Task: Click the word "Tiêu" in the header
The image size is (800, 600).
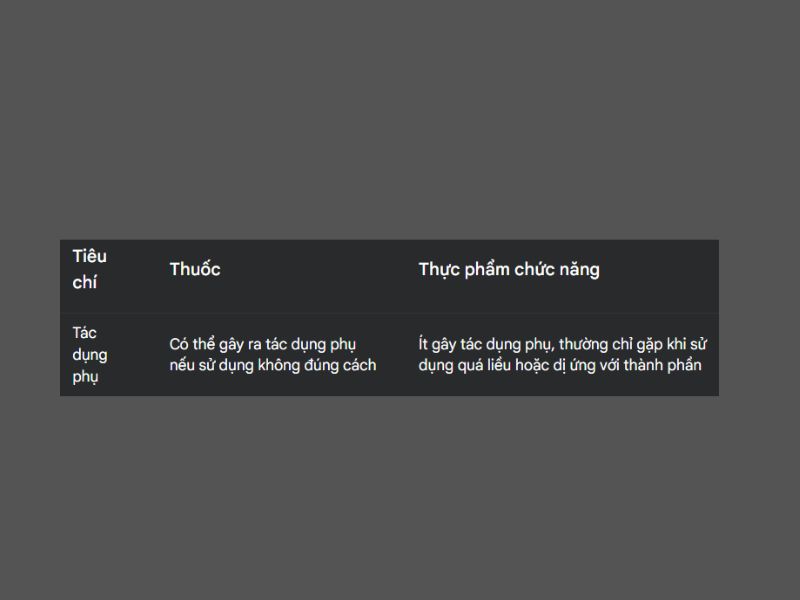Action: [x=89, y=256]
